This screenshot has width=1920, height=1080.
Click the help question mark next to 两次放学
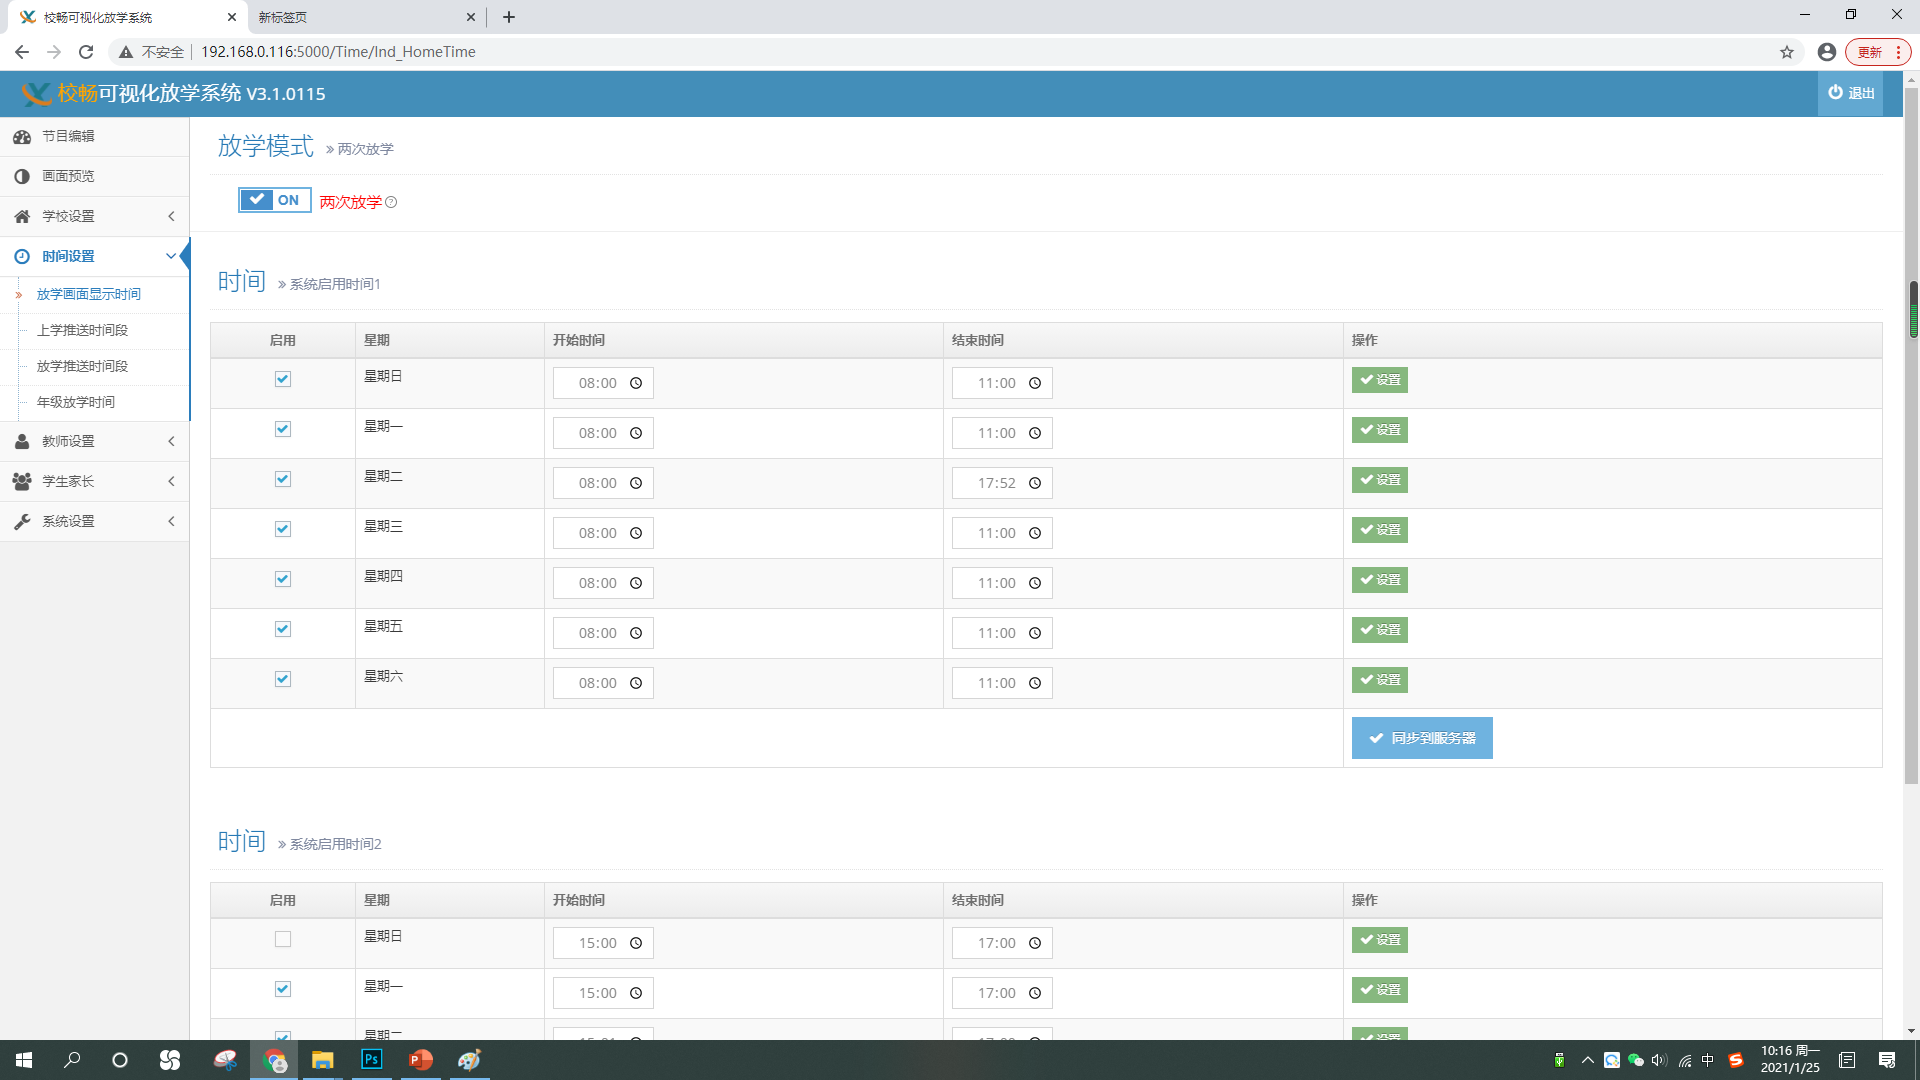click(x=391, y=202)
